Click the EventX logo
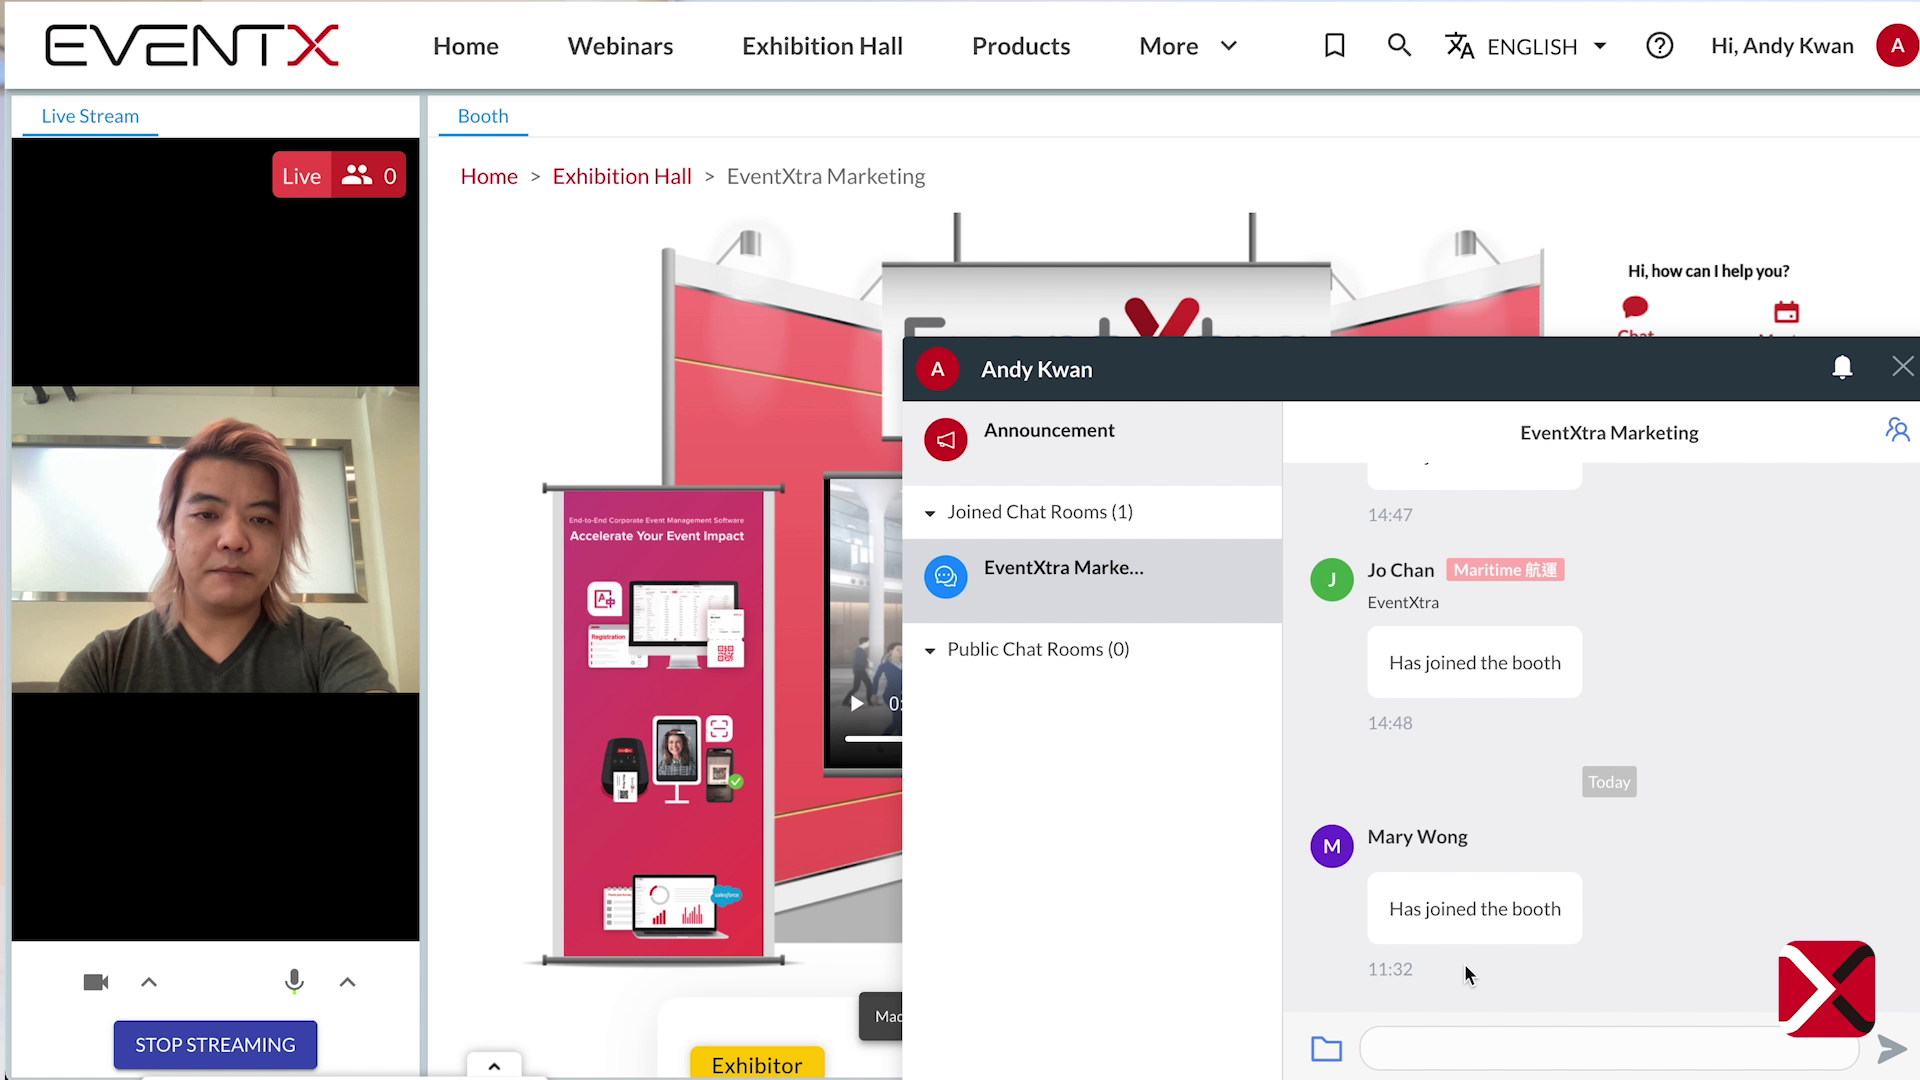This screenshot has width=1920, height=1080. [192, 46]
